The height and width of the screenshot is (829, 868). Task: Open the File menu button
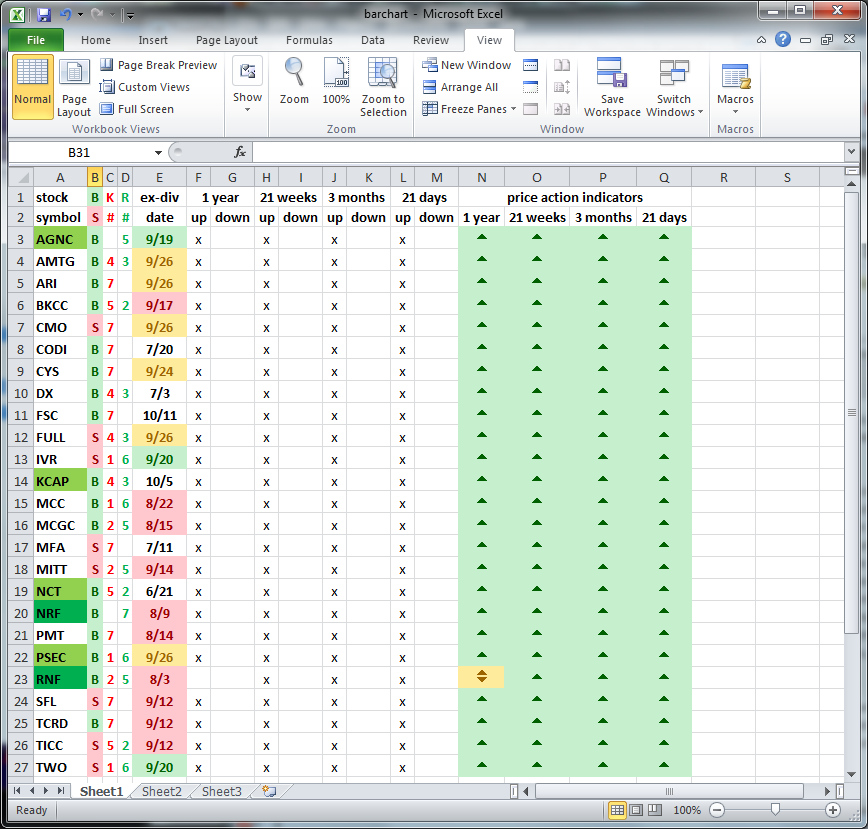tap(36, 40)
